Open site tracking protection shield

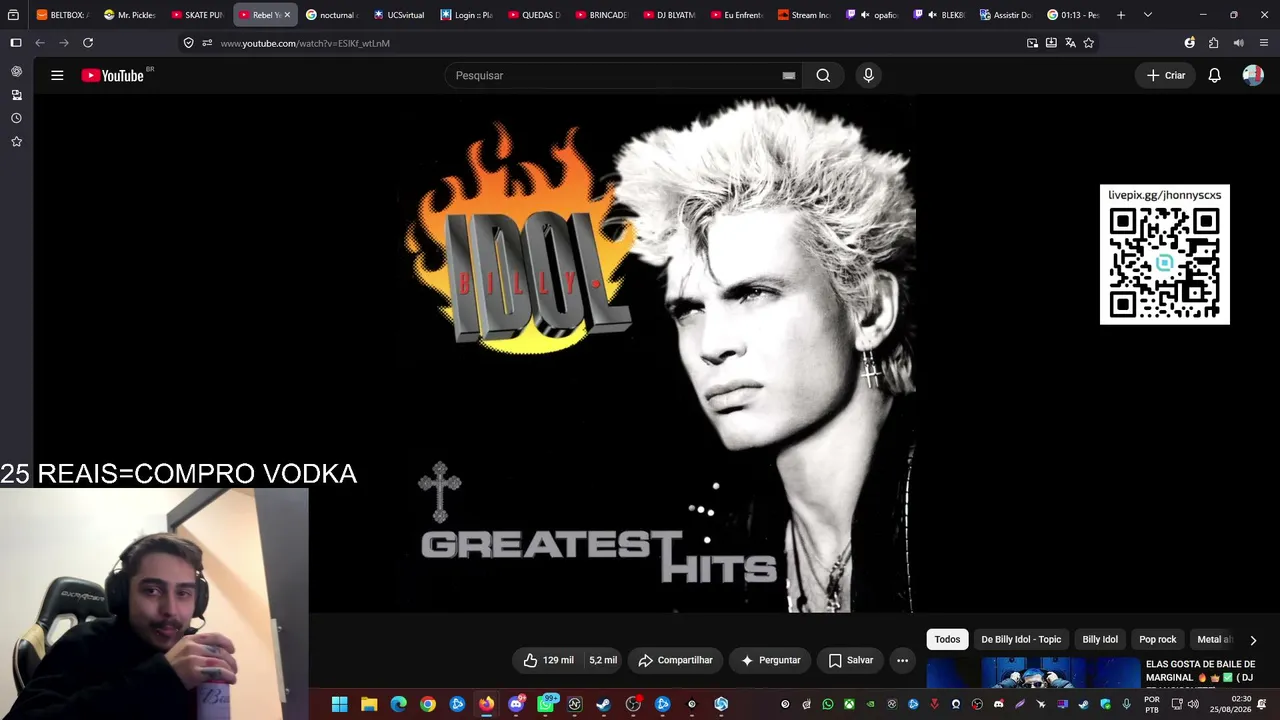tap(188, 43)
